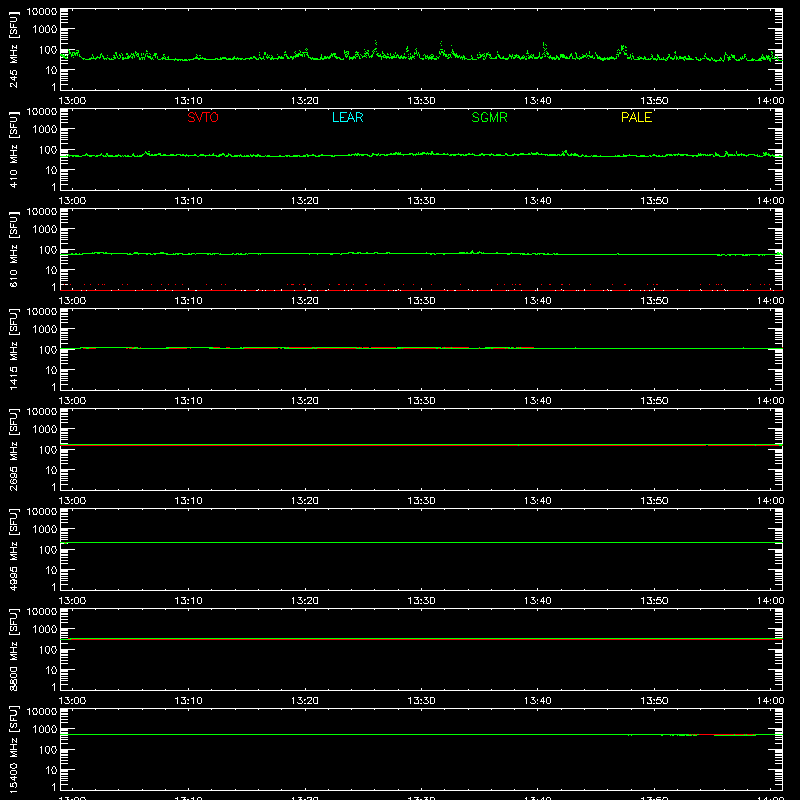Click the 10000 y-axis value in 245 MHz panel
Screen dimensions: 800x800
(42, 12)
